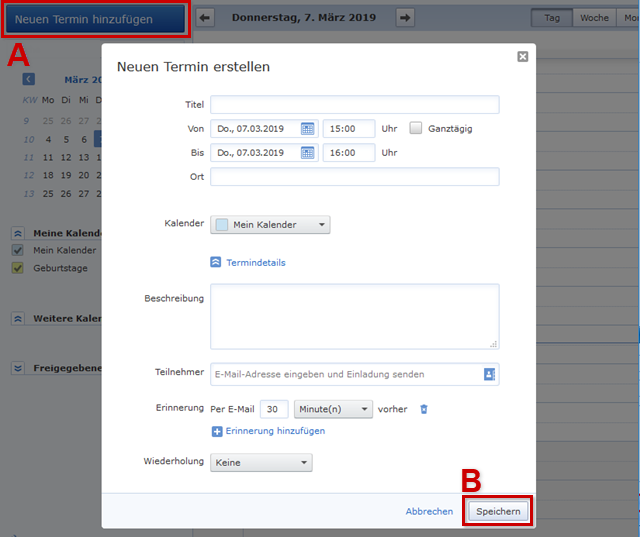This screenshot has height=537, width=640.
Task: Click Neuen Termin hinzufügen button
Action: pyautogui.click(x=95, y=19)
